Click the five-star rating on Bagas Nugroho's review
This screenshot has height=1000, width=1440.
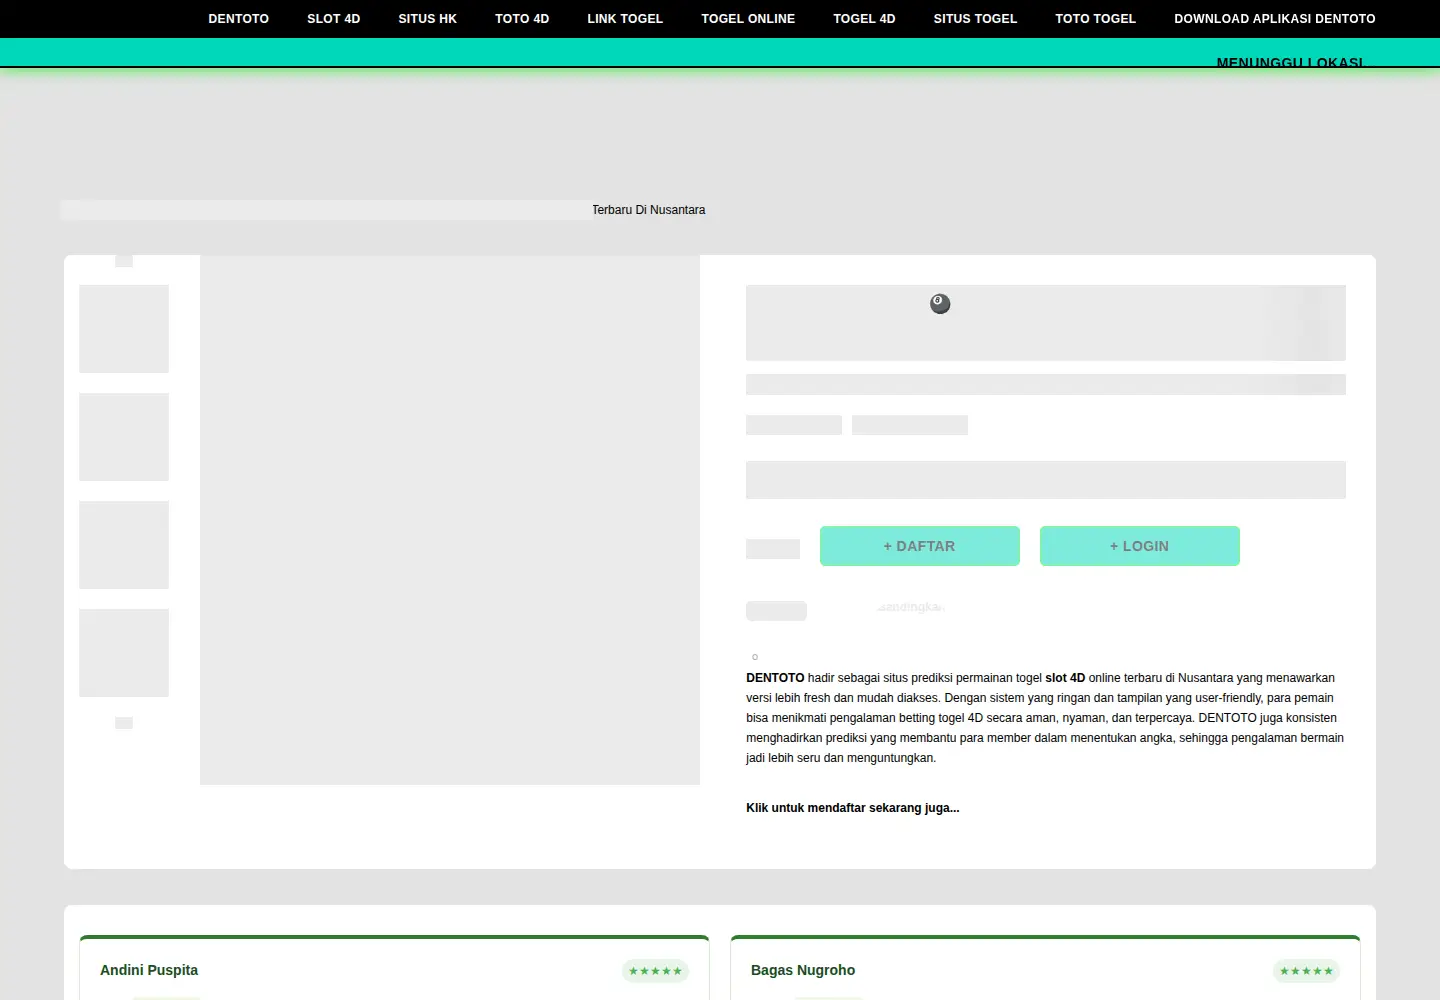point(1306,971)
